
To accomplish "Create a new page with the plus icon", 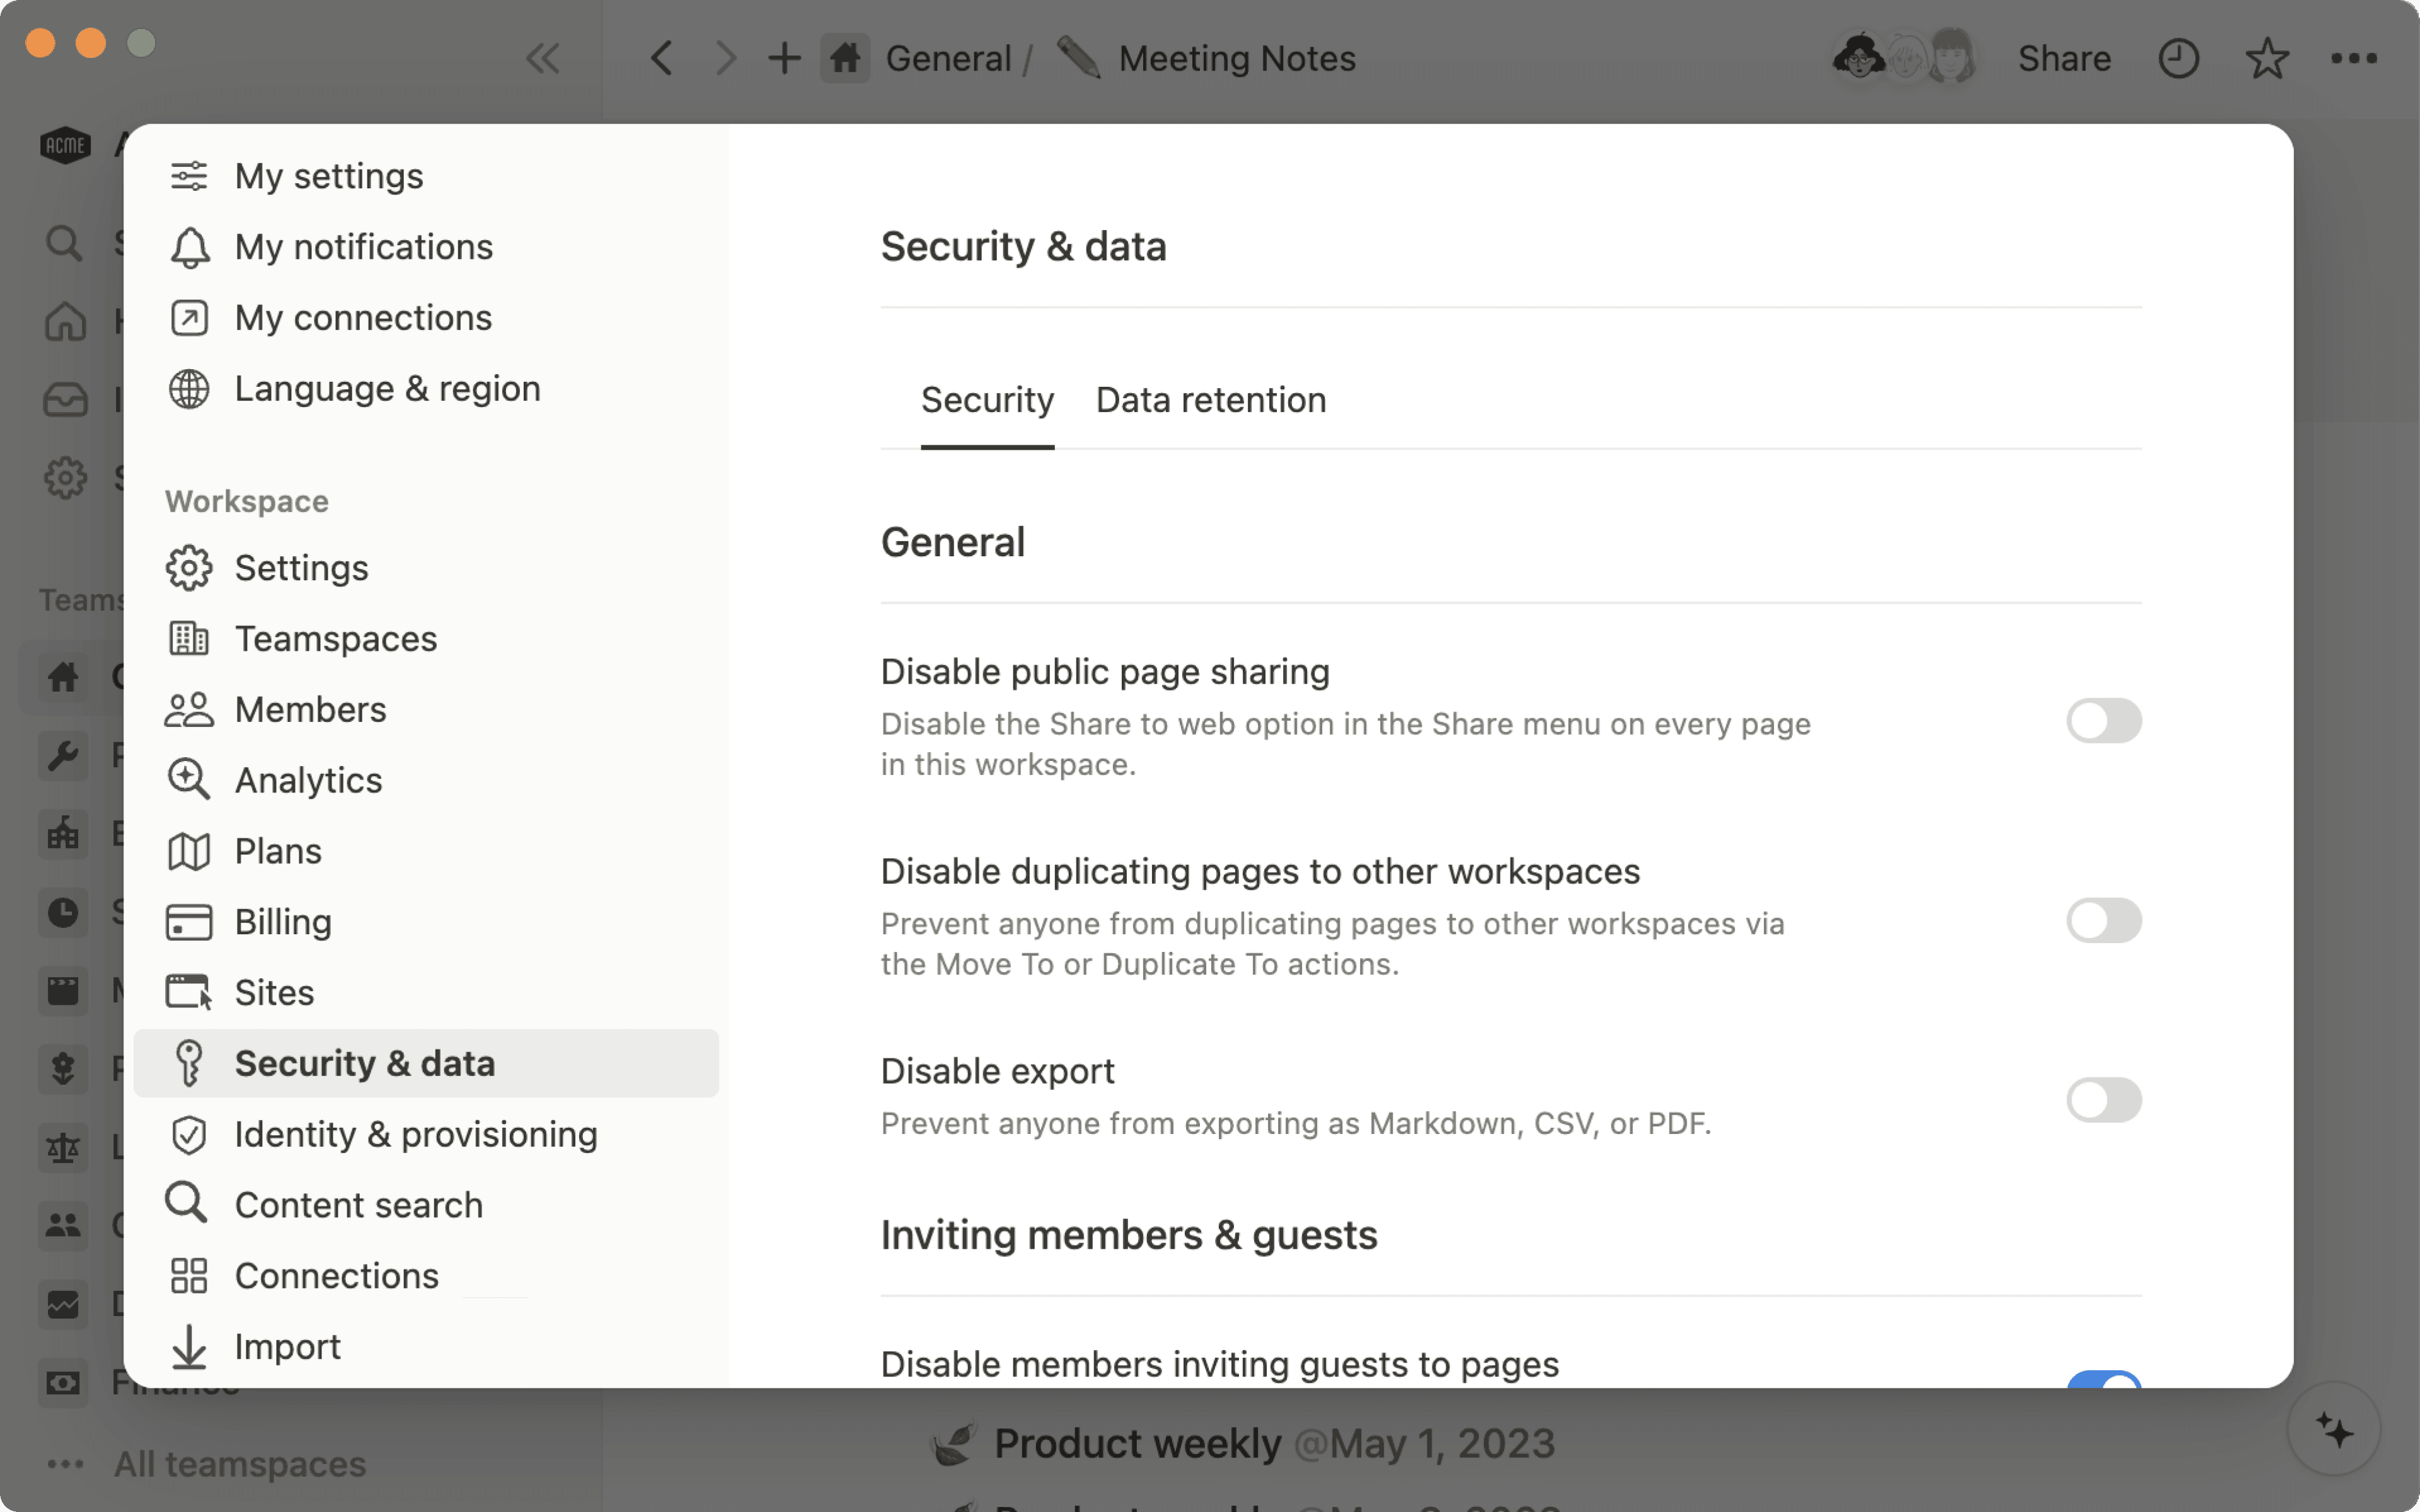I will tap(784, 57).
